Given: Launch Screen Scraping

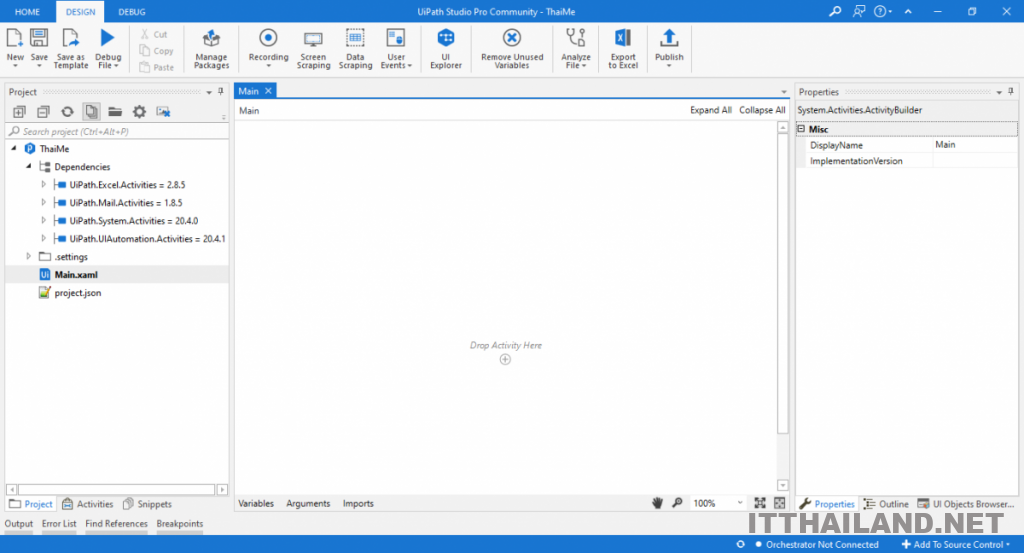Looking at the screenshot, I should 313,48.
